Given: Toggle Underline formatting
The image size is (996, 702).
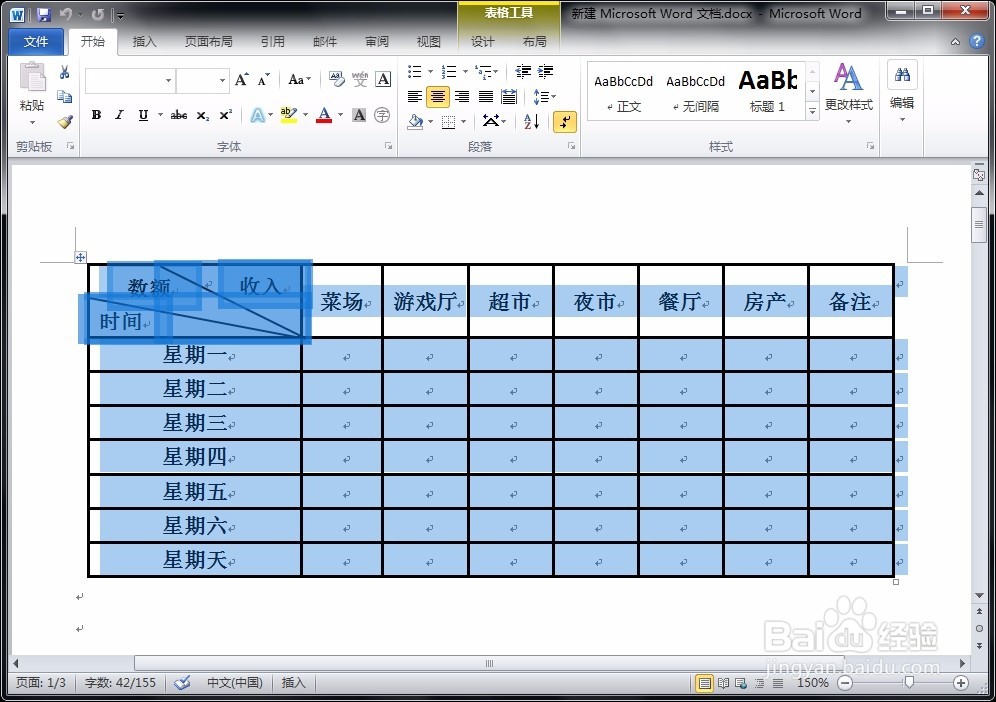Looking at the screenshot, I should pos(143,115).
